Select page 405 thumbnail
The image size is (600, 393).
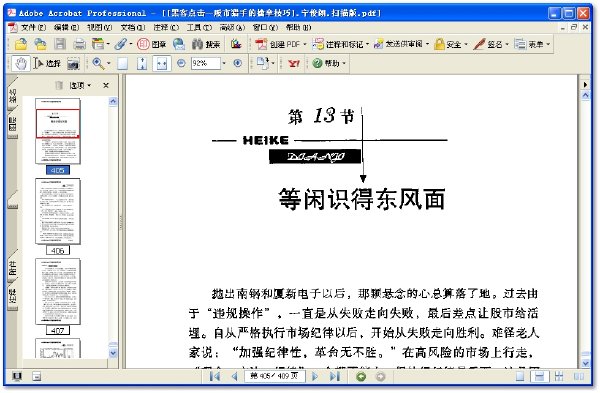(x=58, y=131)
